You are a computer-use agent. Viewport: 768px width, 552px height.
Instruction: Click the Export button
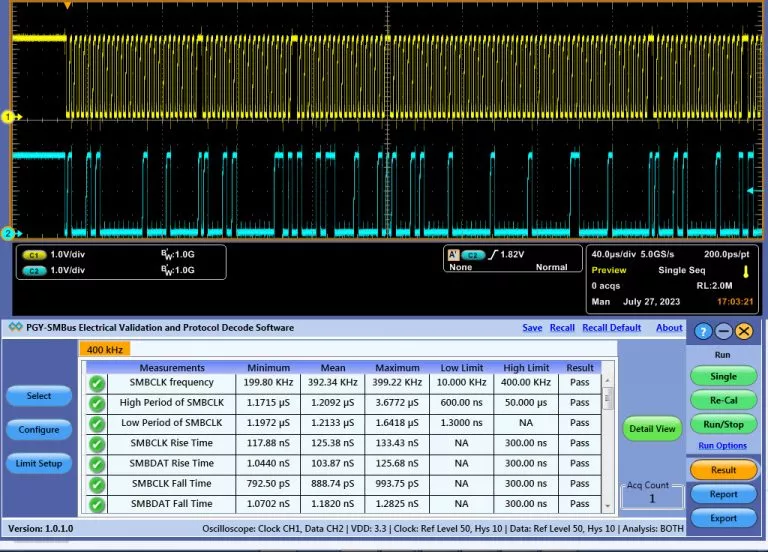click(723, 518)
